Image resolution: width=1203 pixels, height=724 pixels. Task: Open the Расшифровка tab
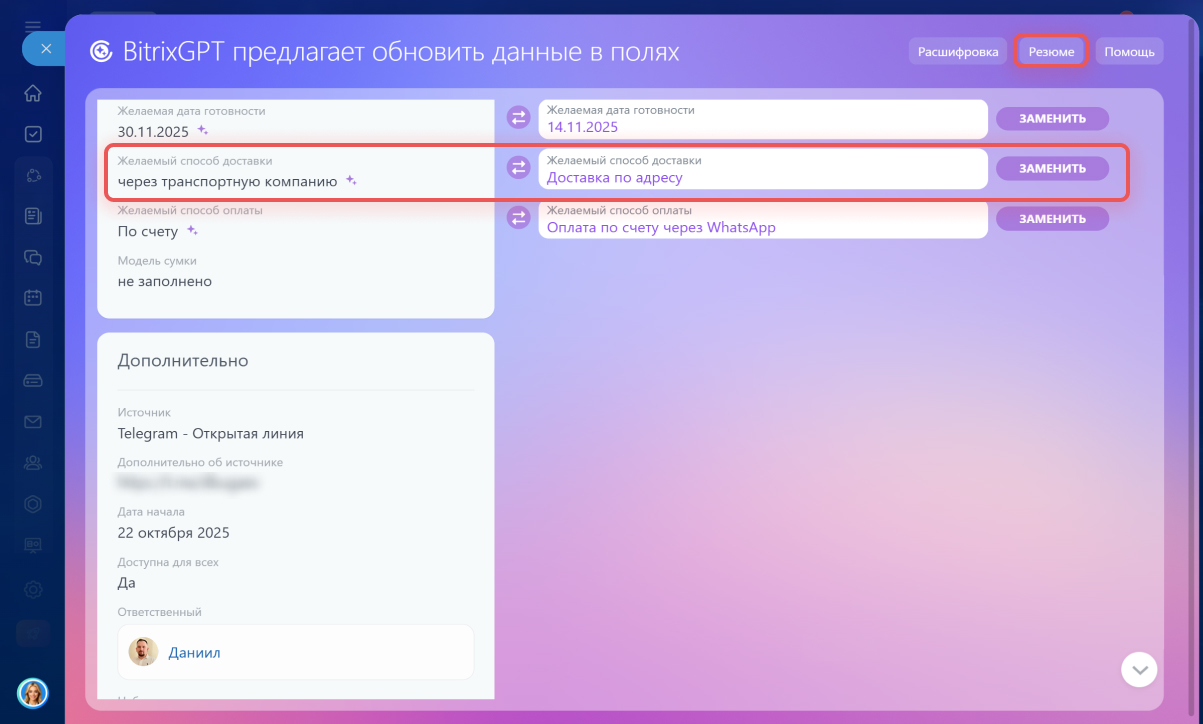point(957,52)
